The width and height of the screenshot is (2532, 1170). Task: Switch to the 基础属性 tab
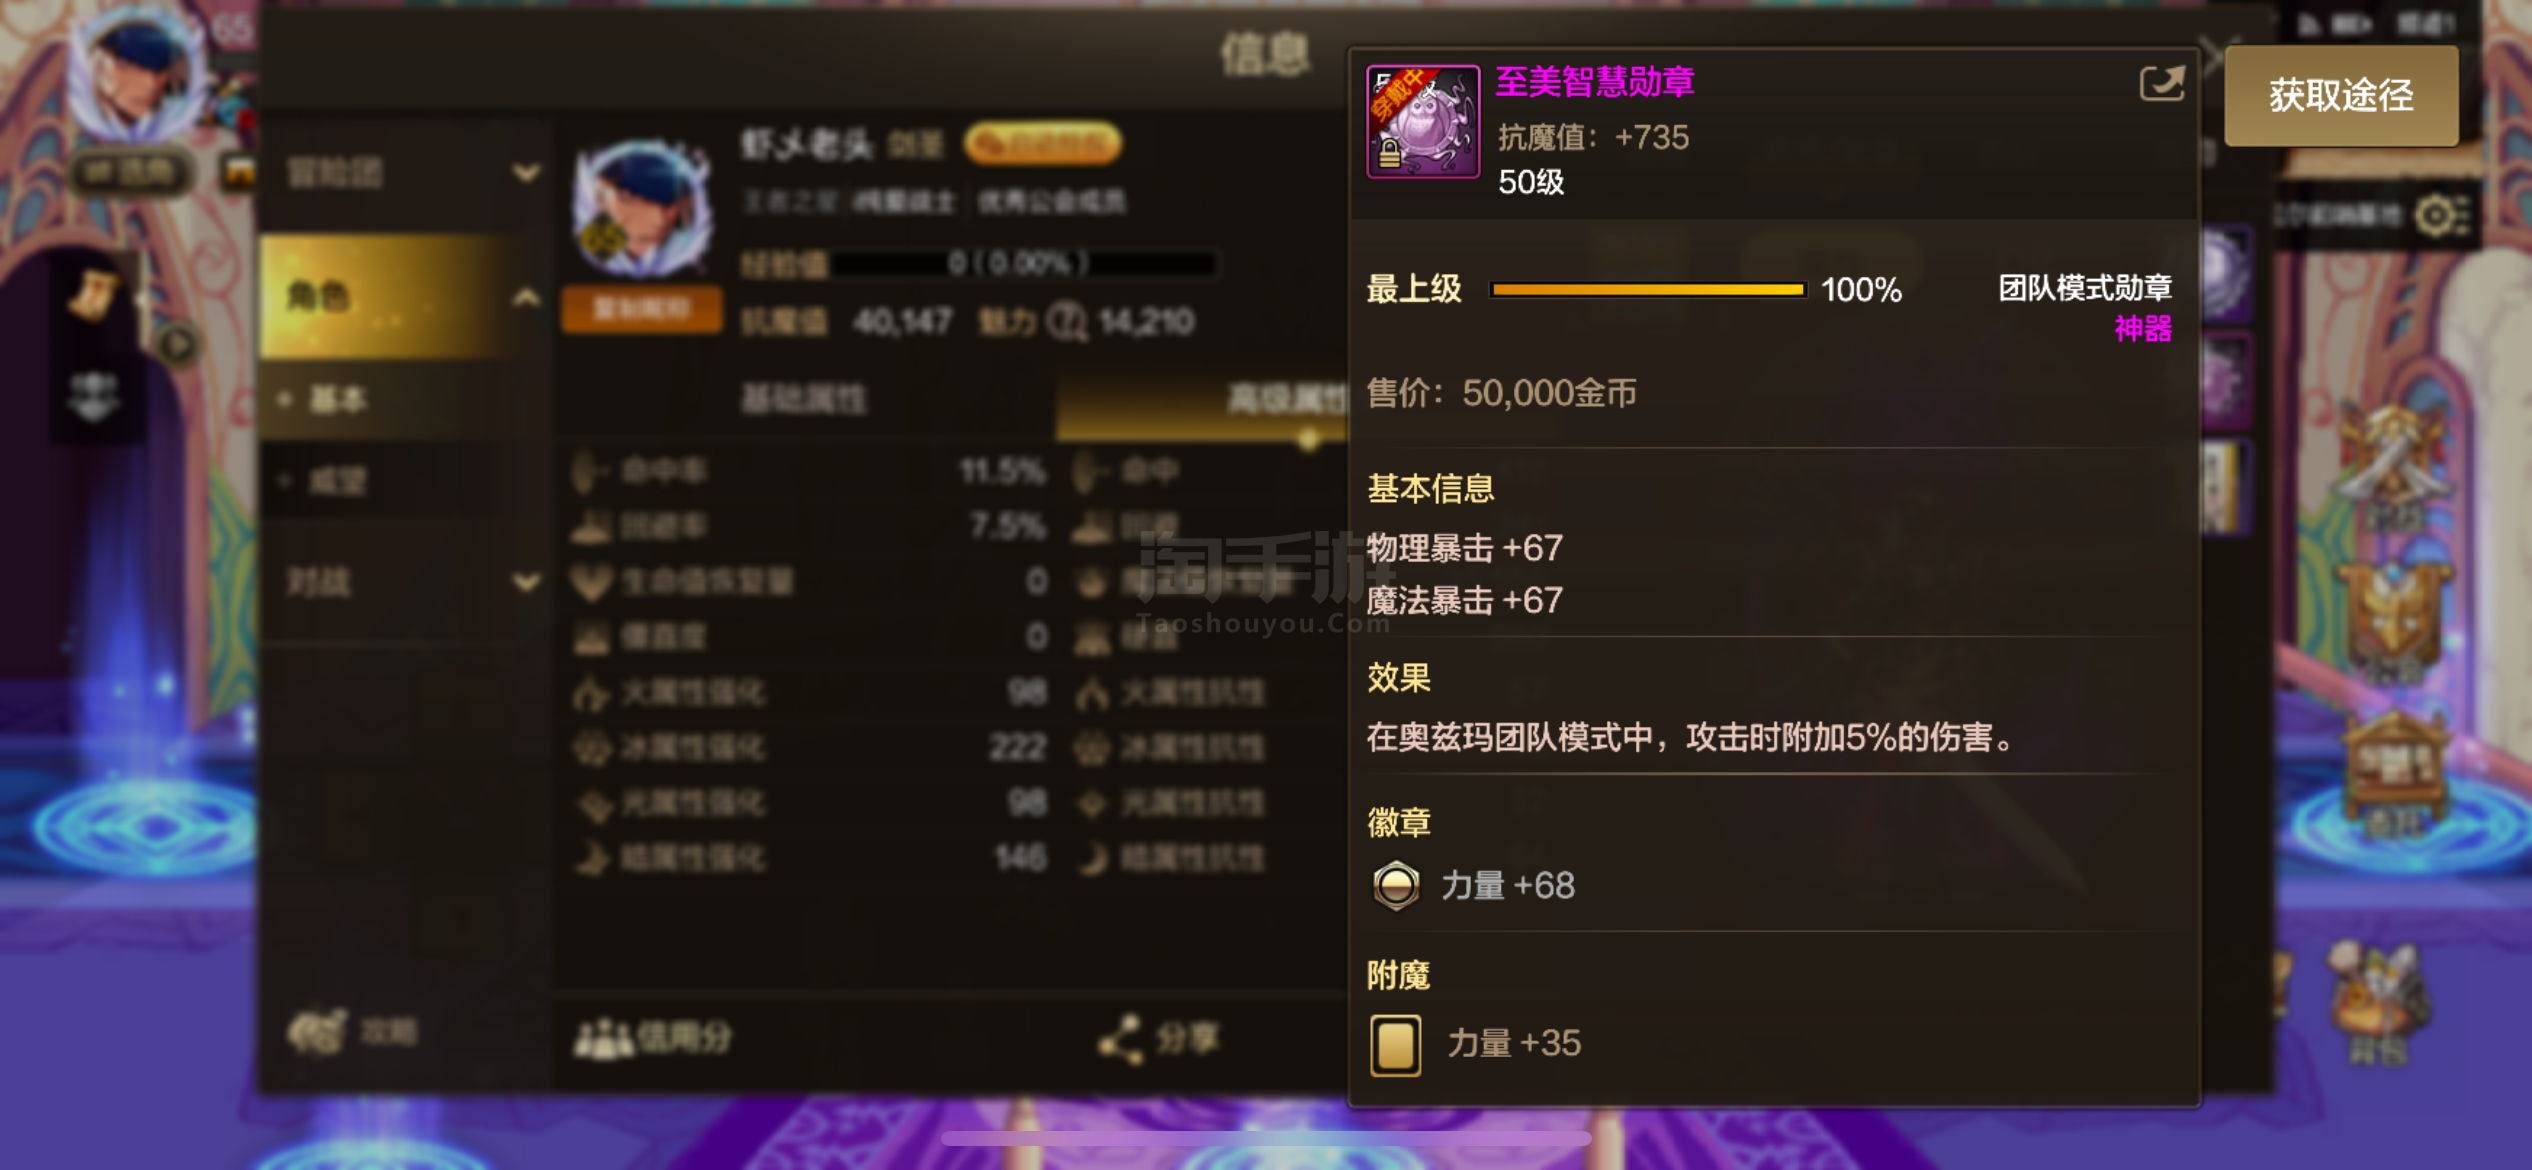[x=804, y=400]
